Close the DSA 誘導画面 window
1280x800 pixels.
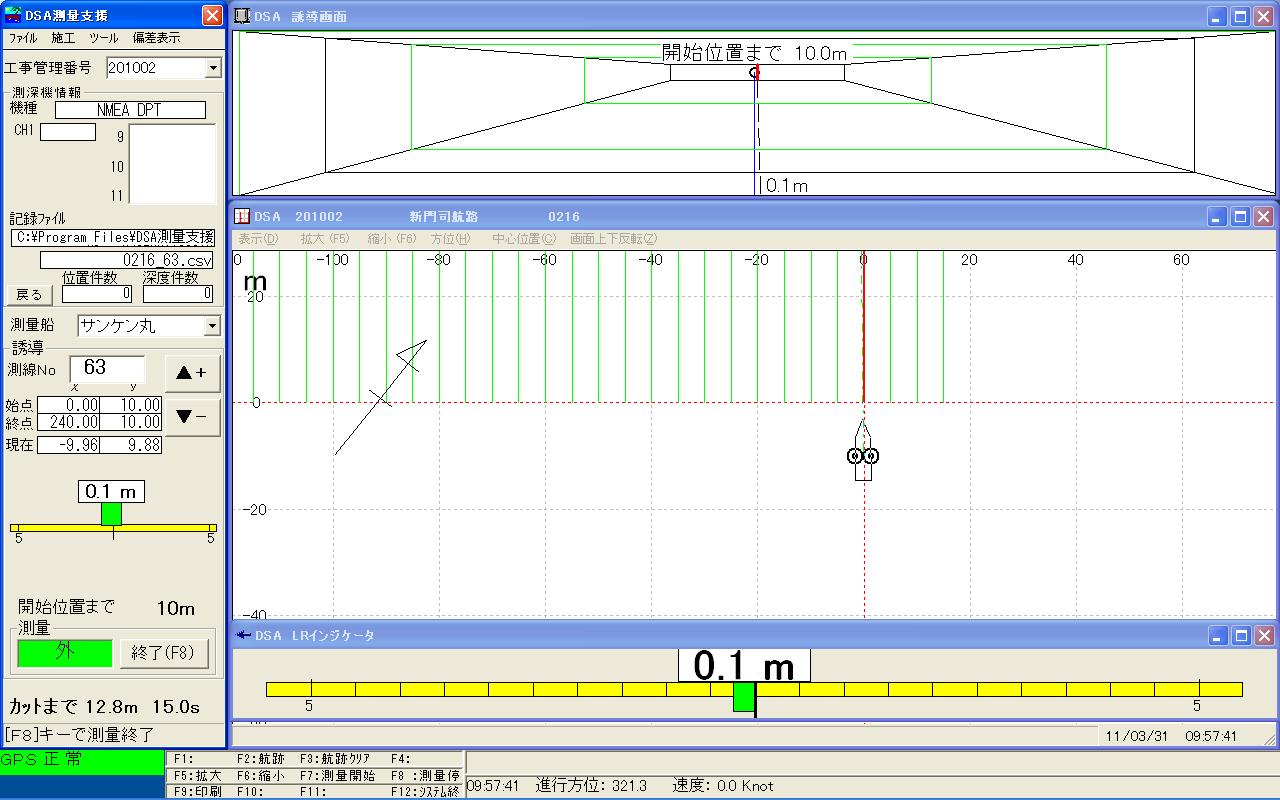(x=1264, y=17)
